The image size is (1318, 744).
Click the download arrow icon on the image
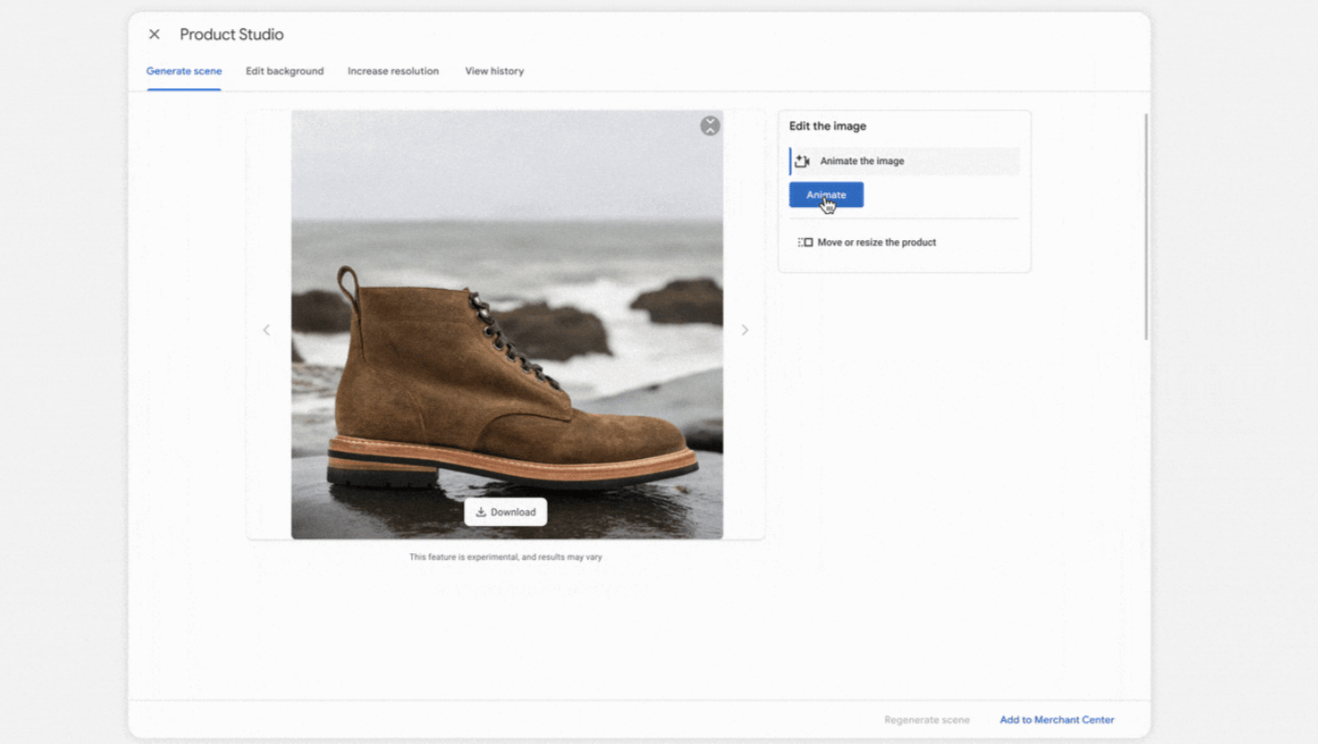click(x=481, y=512)
